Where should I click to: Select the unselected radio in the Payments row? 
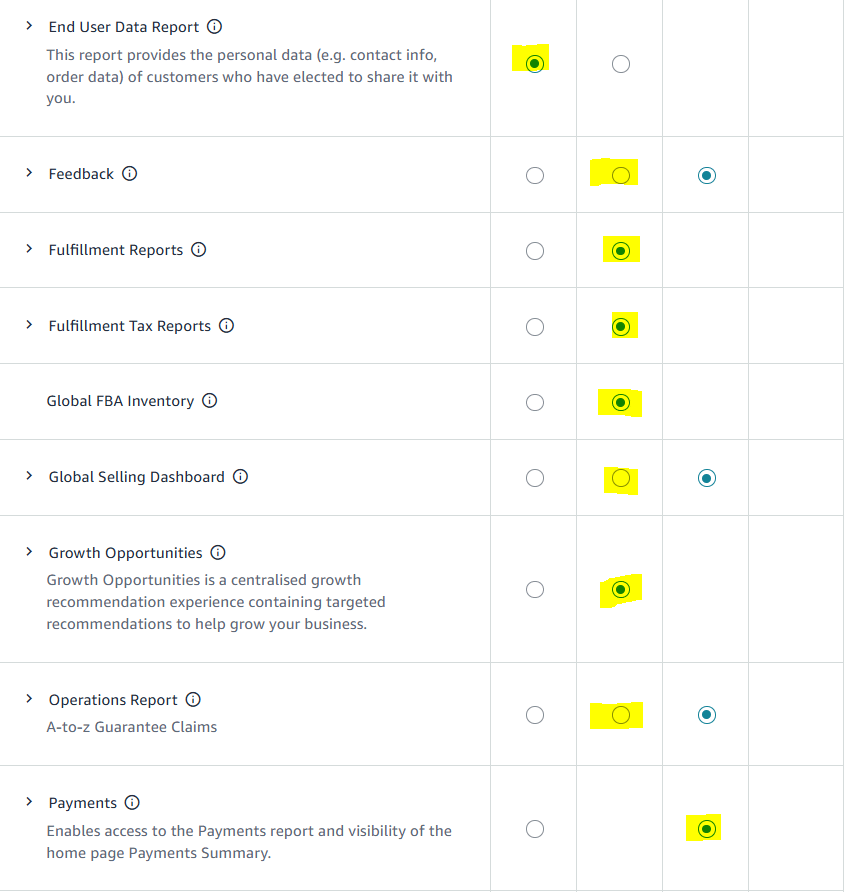(535, 829)
